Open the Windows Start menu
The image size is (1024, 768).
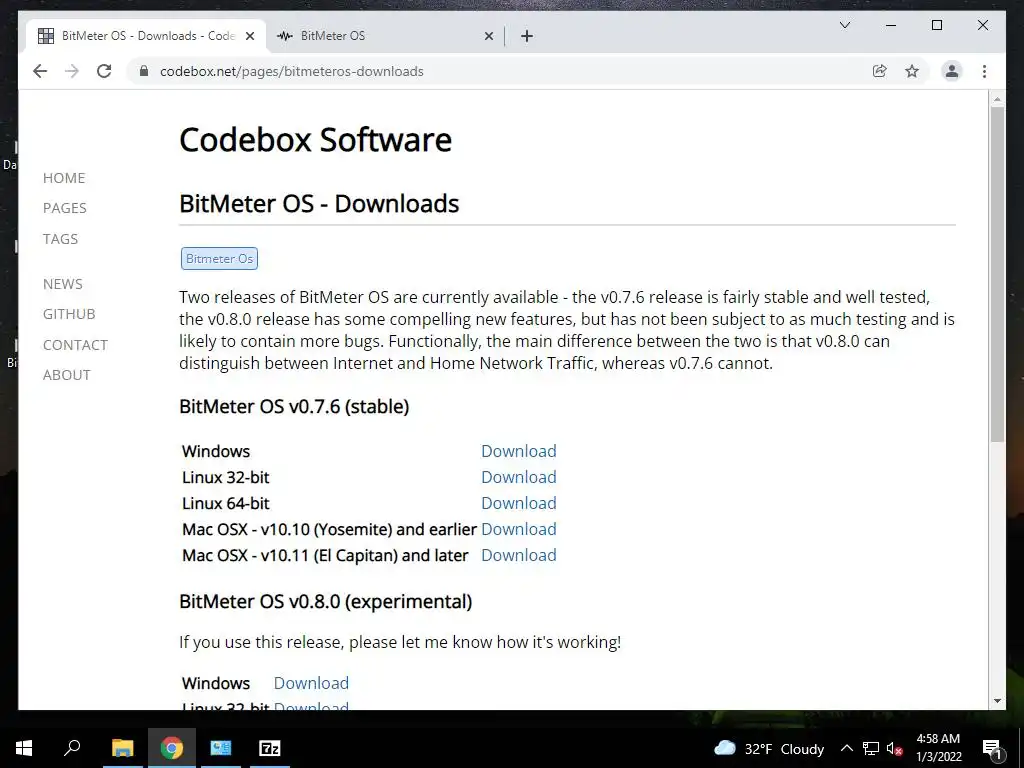(24, 748)
